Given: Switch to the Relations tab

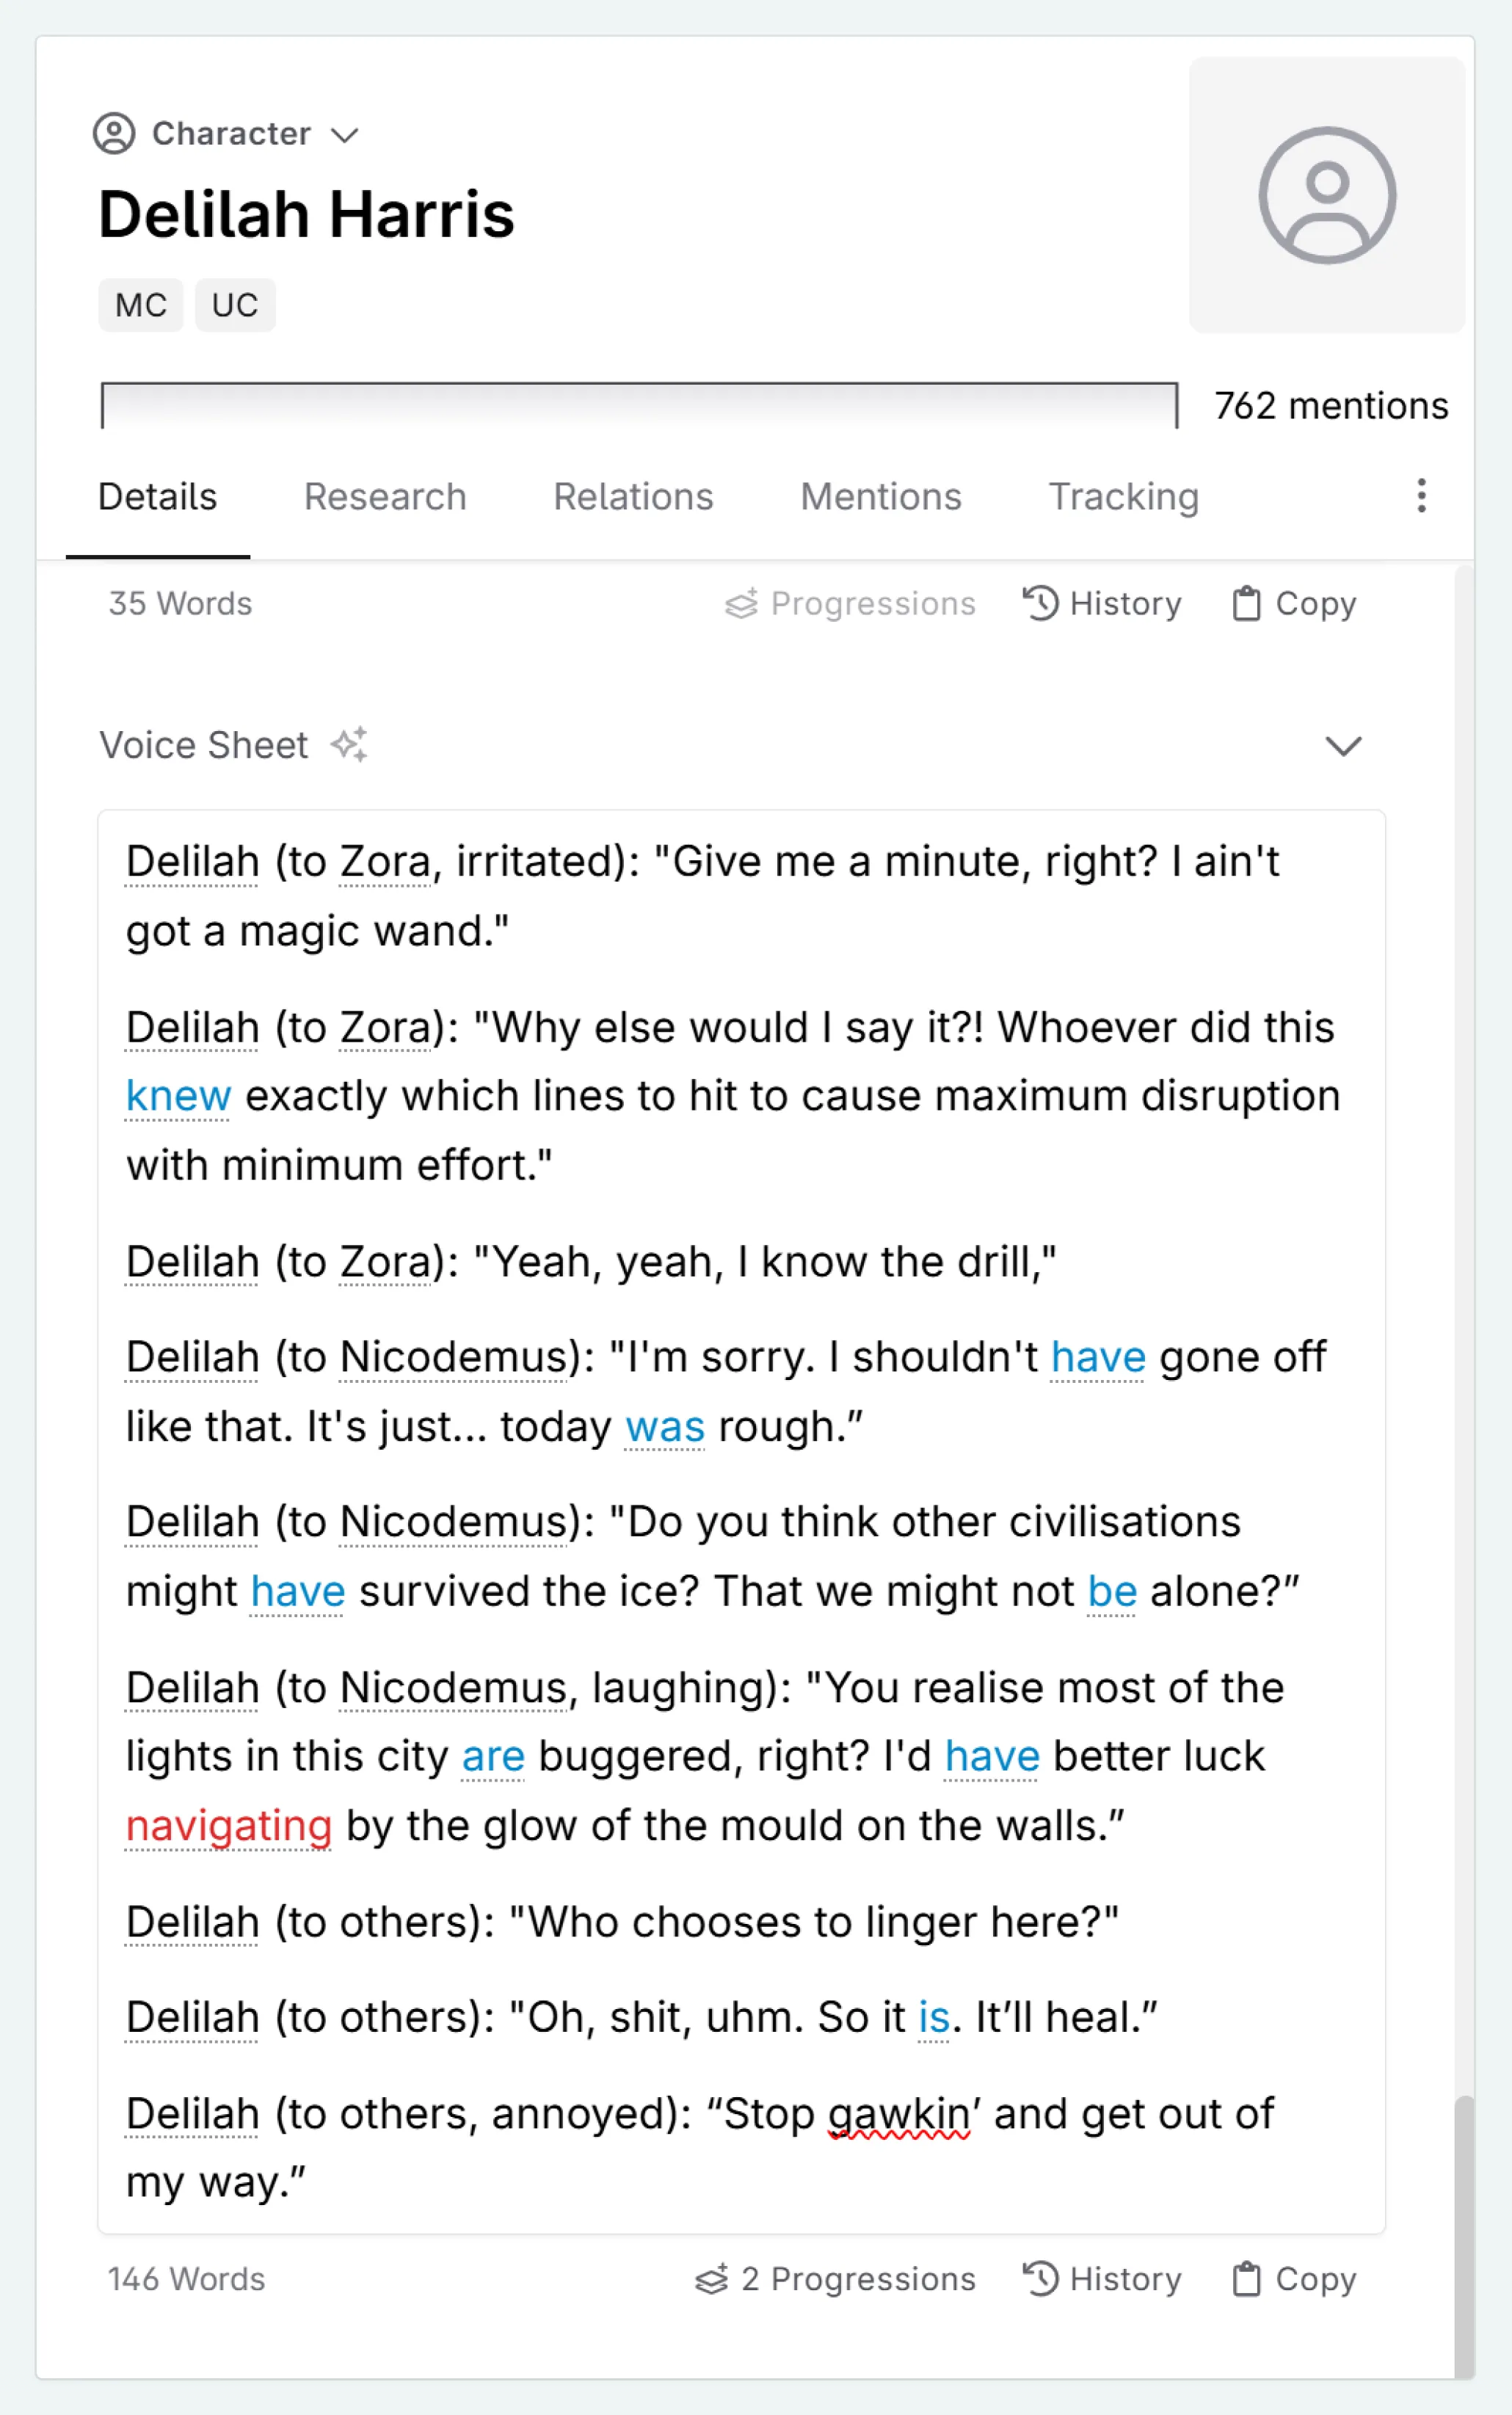Looking at the screenshot, I should pyautogui.click(x=633, y=497).
